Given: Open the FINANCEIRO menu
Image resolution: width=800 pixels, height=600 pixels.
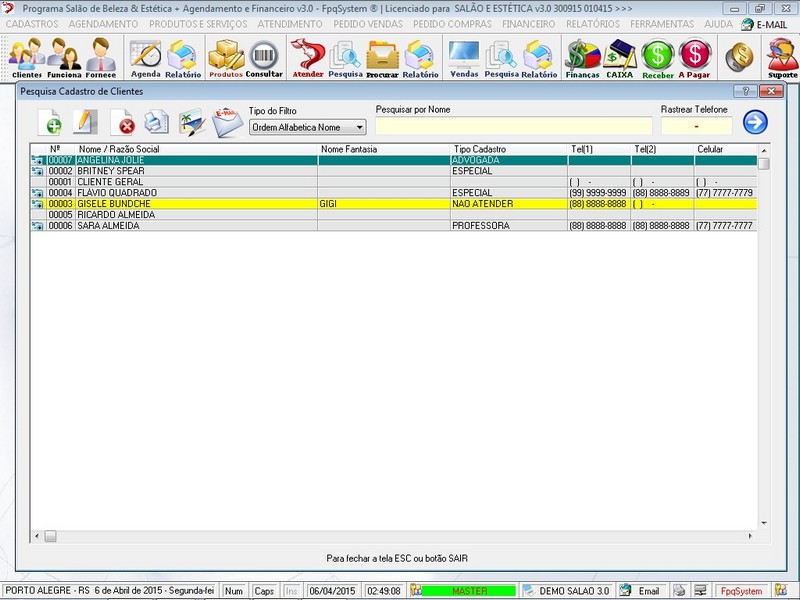Looking at the screenshot, I should click(528, 23).
